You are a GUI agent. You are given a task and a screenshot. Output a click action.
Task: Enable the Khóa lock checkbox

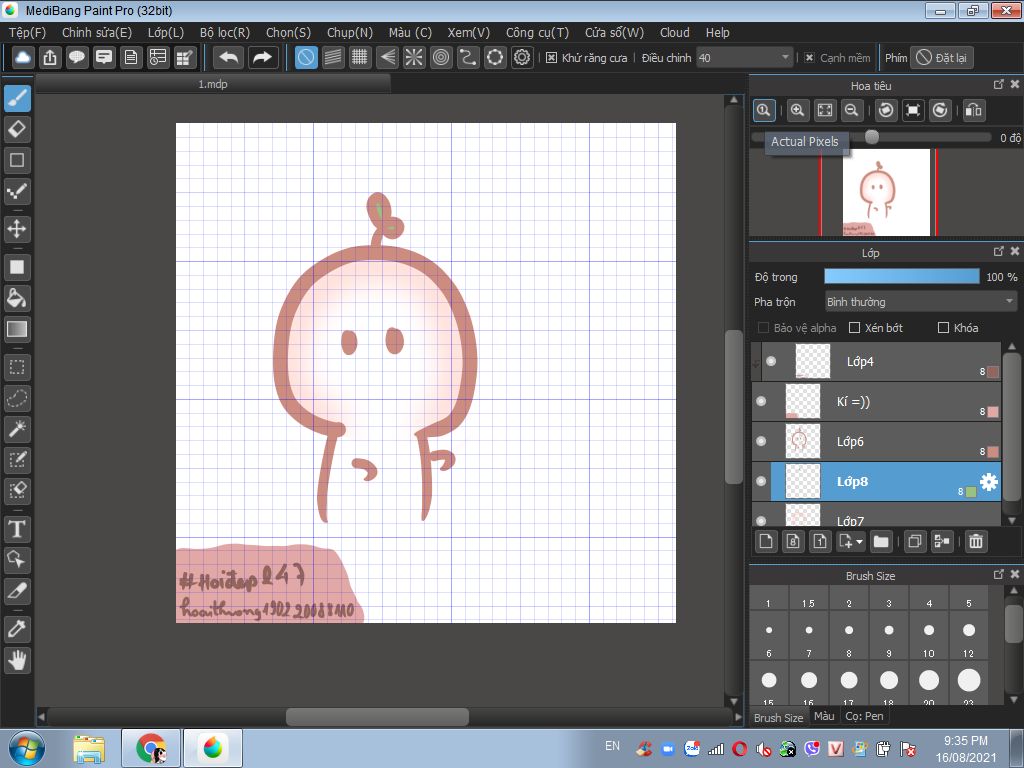tap(943, 328)
